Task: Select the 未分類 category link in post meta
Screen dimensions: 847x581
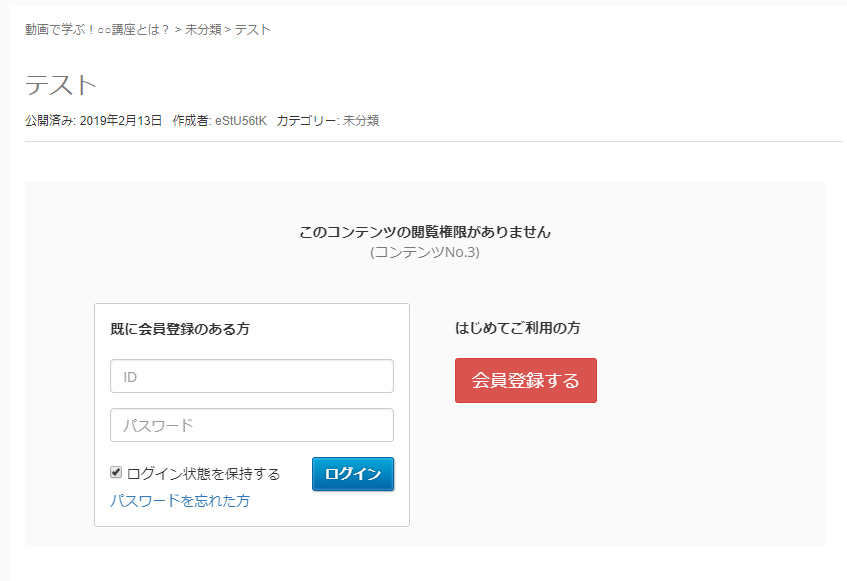Action: (361, 121)
